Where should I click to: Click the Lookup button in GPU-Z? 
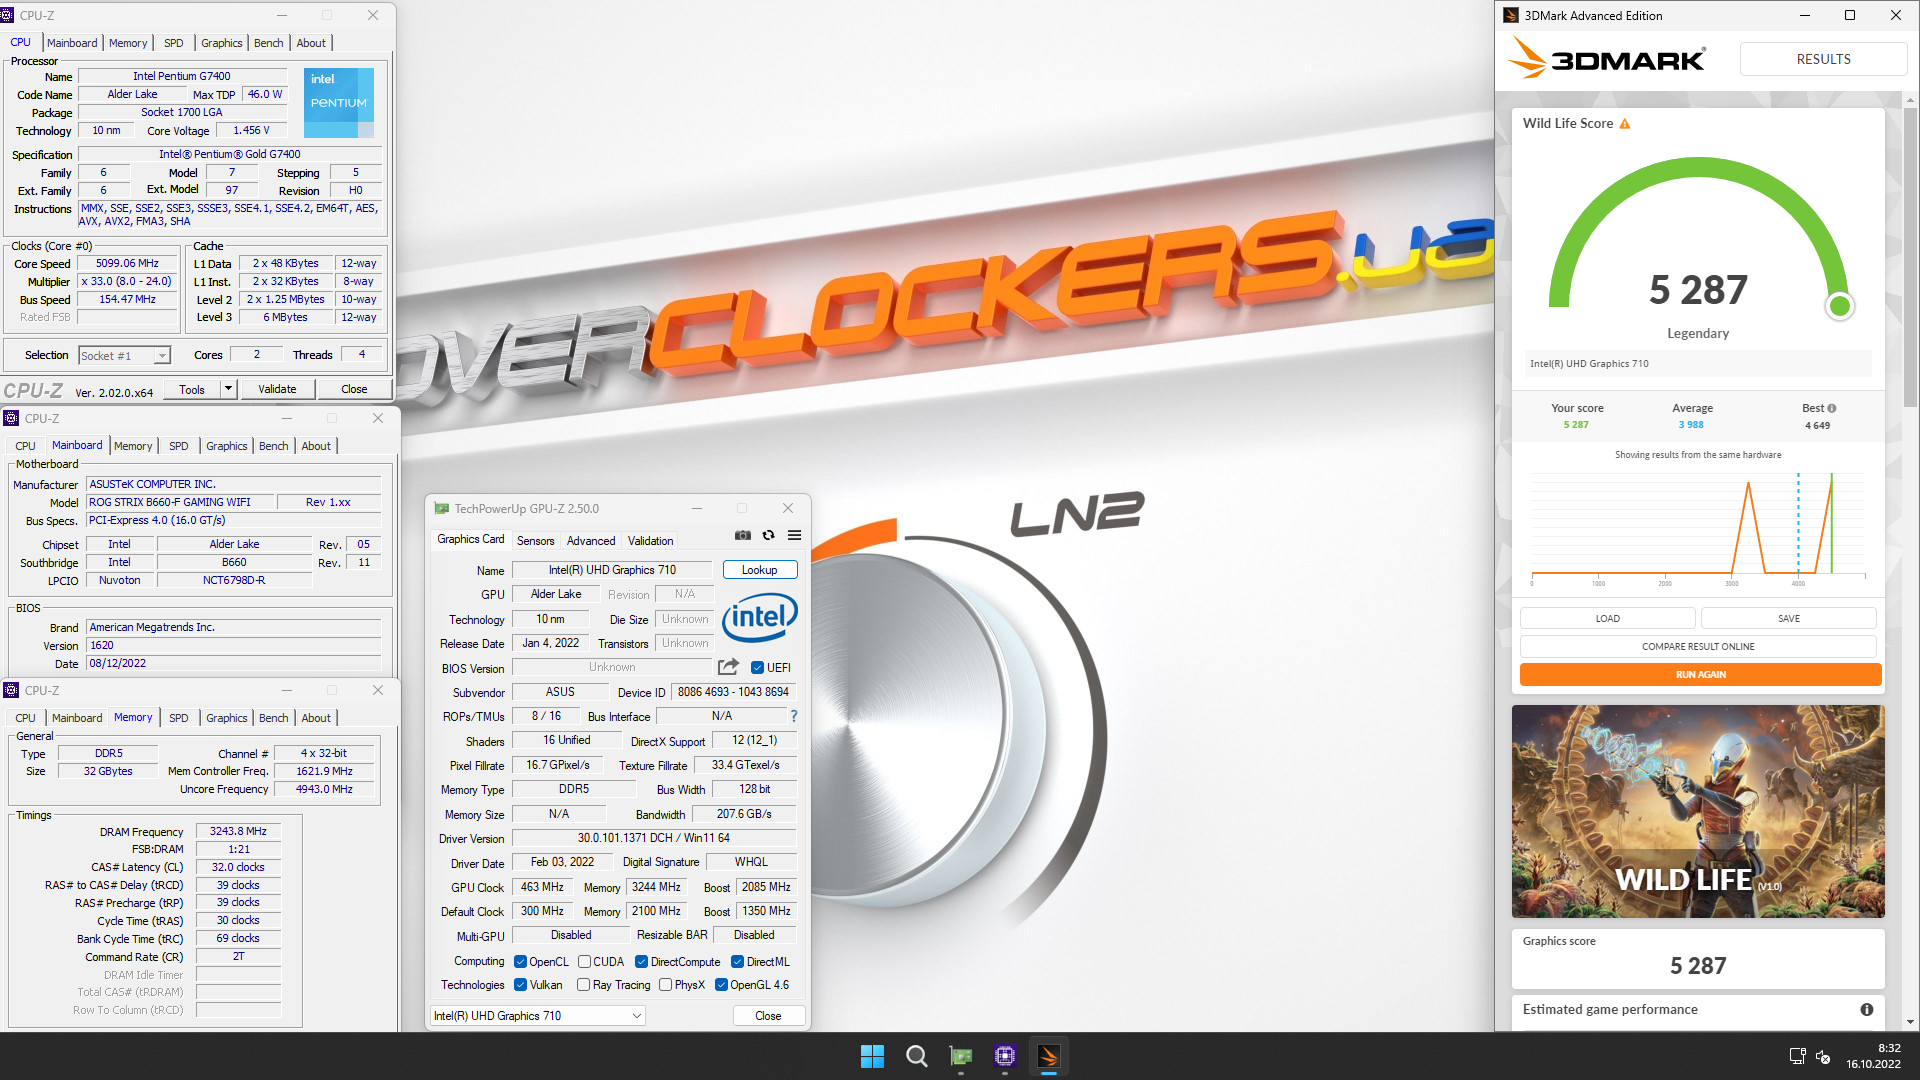click(x=760, y=570)
